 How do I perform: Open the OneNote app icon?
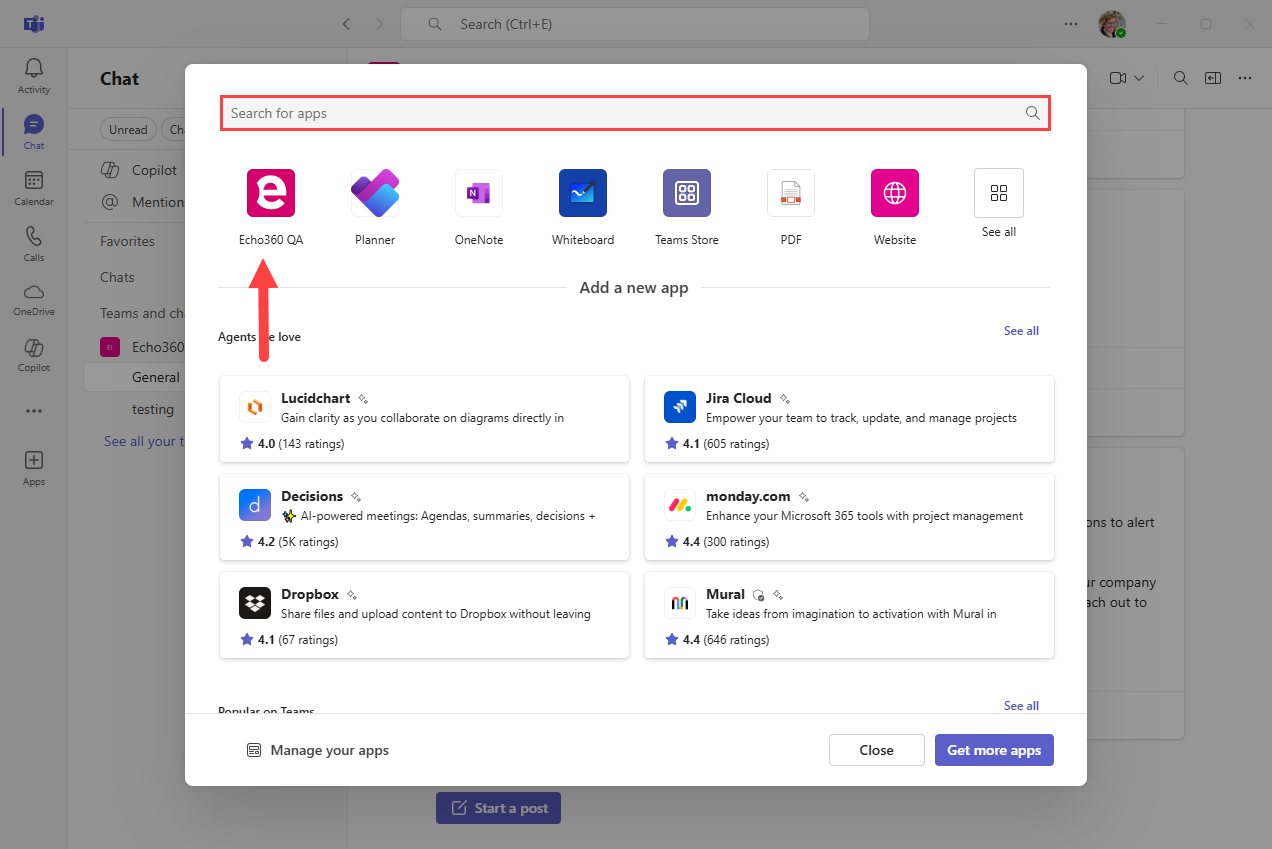(479, 193)
